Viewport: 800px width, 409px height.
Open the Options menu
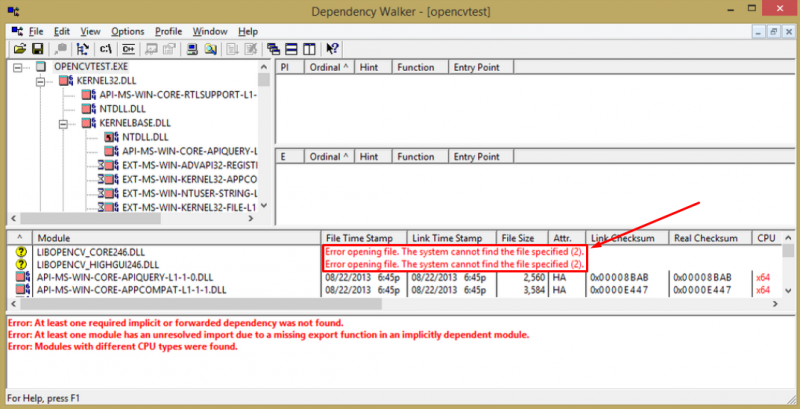(x=127, y=31)
